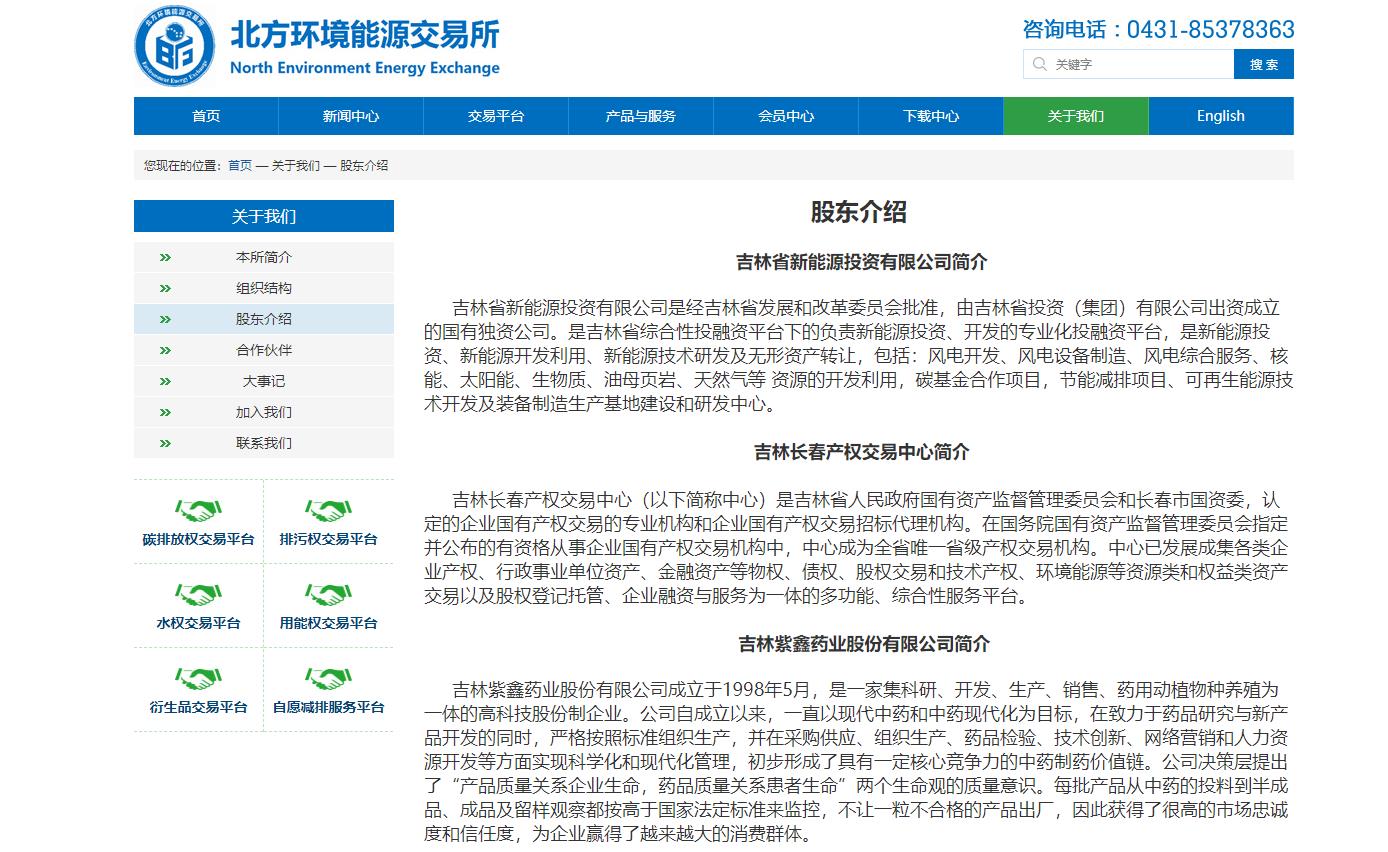The width and height of the screenshot is (1388, 852).
Task: Click the North Environment Energy Exchange logo
Action: (175, 45)
